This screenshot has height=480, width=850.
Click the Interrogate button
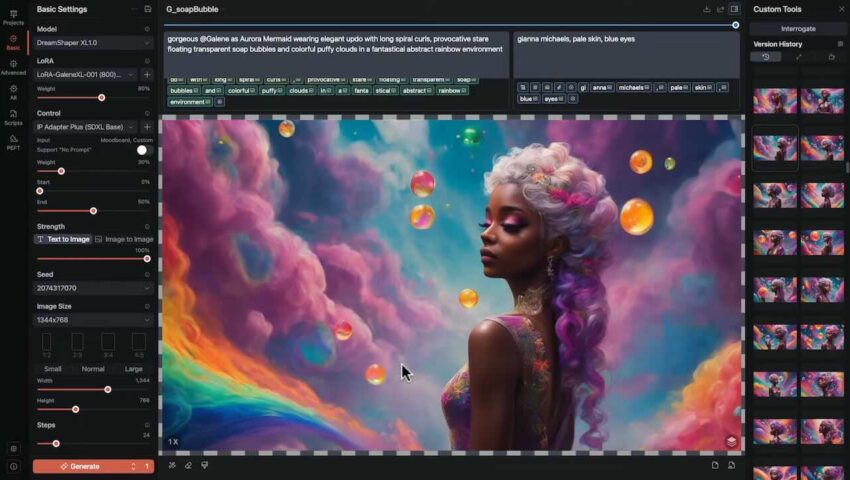(x=798, y=29)
